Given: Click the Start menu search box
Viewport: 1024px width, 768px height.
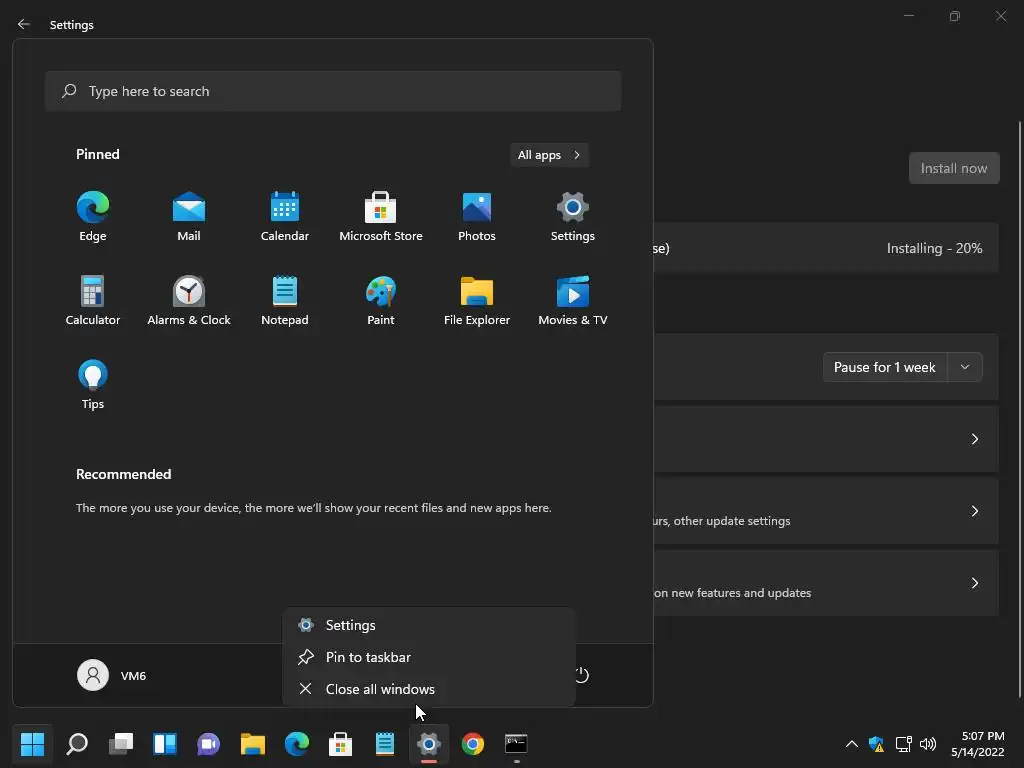Looking at the screenshot, I should pyautogui.click(x=333, y=91).
